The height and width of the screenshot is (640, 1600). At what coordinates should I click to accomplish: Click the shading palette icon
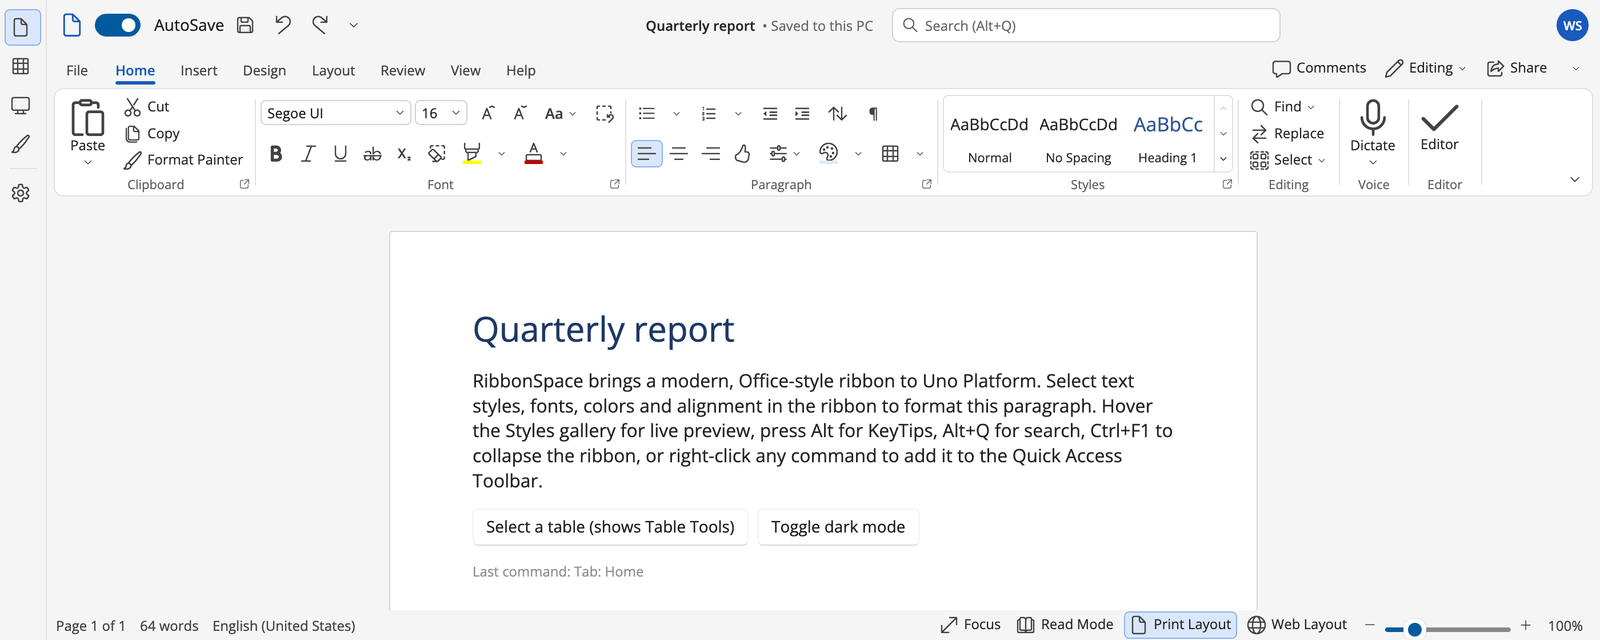(x=828, y=153)
